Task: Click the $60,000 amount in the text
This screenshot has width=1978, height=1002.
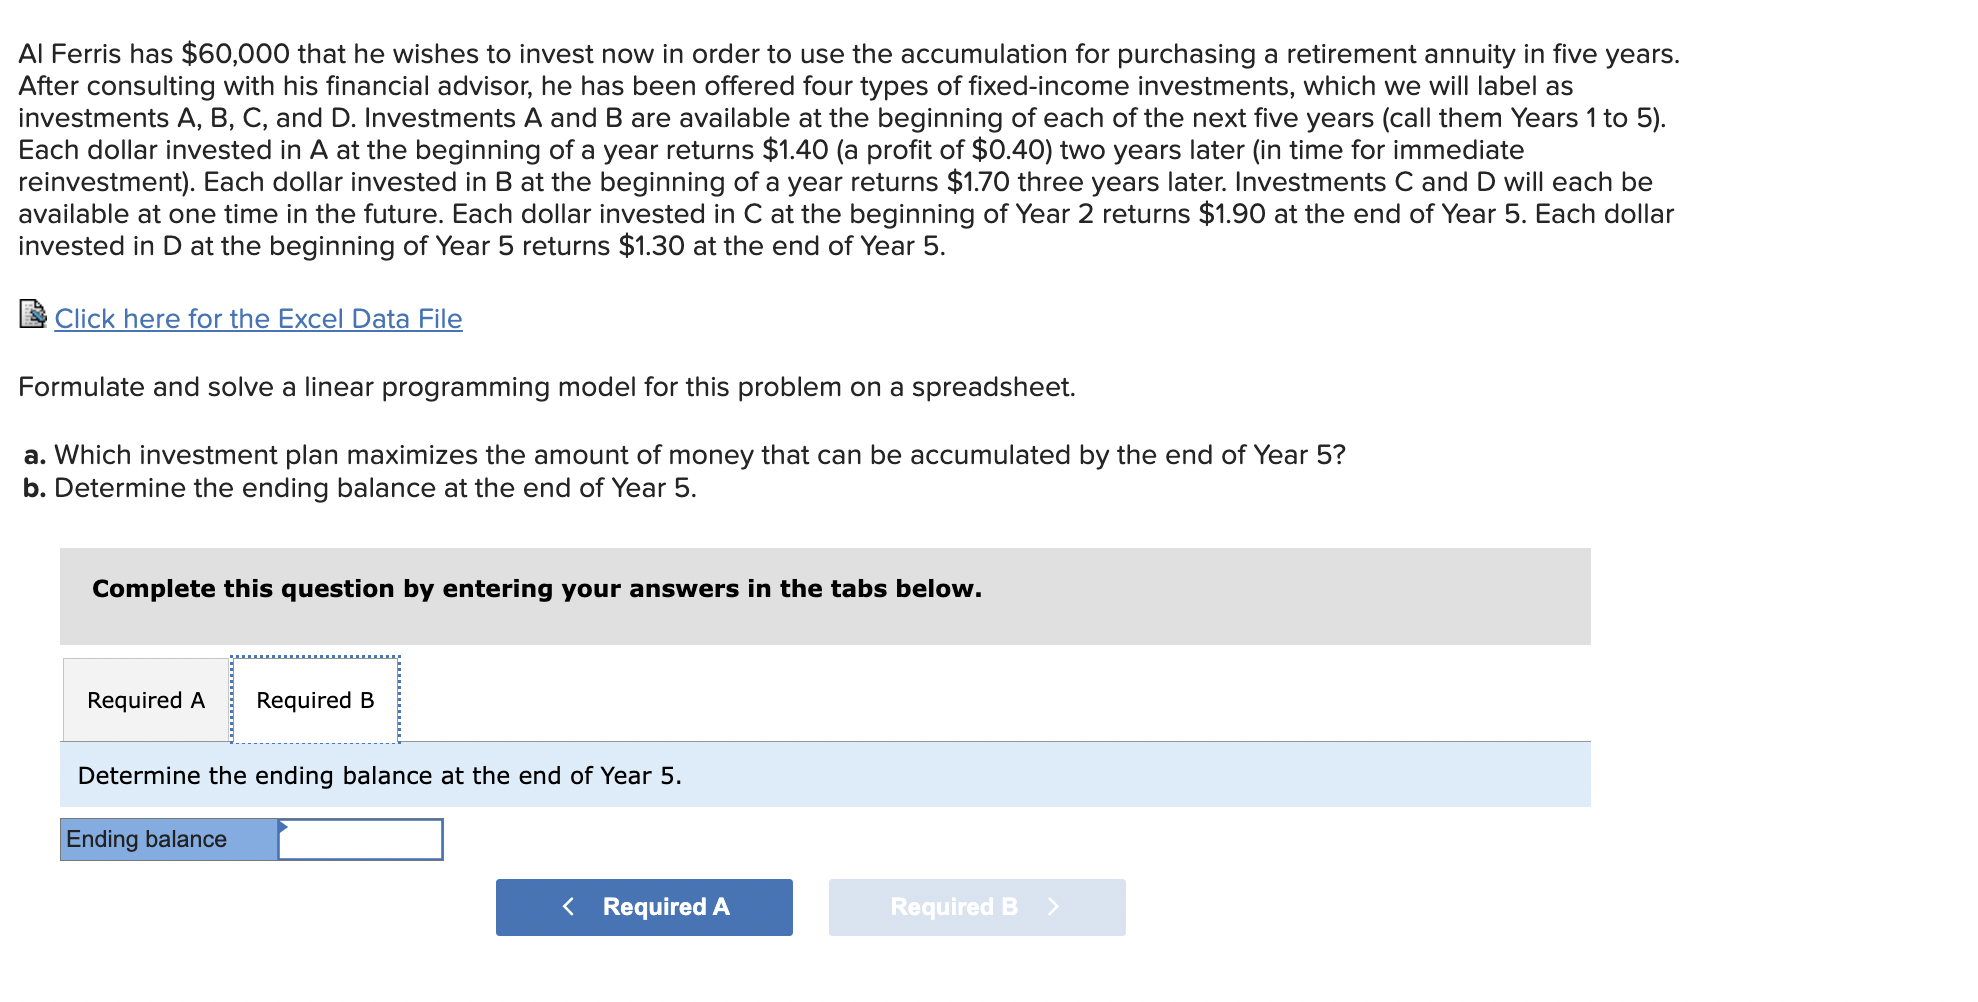Action: (236, 54)
